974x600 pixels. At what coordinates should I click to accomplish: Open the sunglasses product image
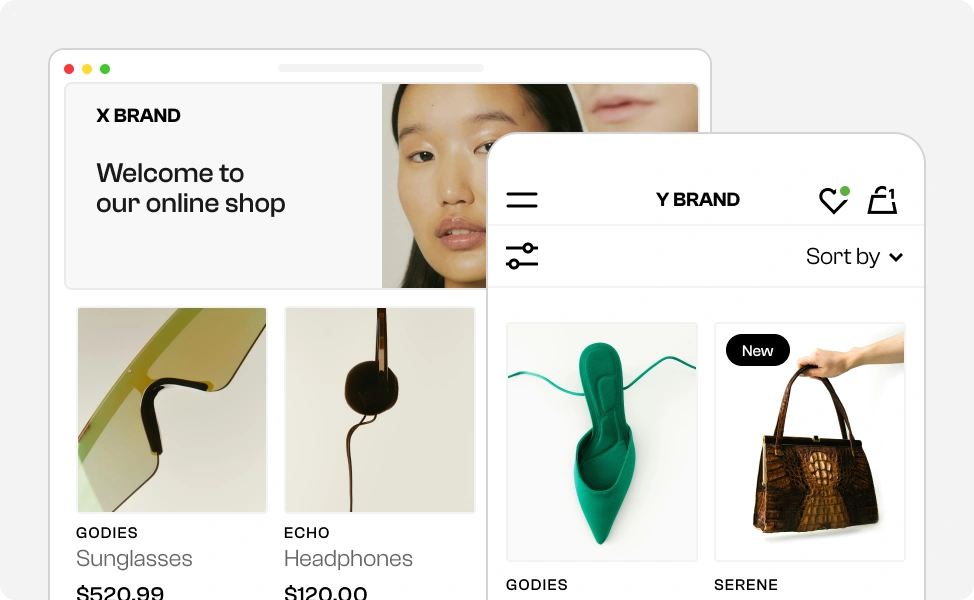coord(172,410)
